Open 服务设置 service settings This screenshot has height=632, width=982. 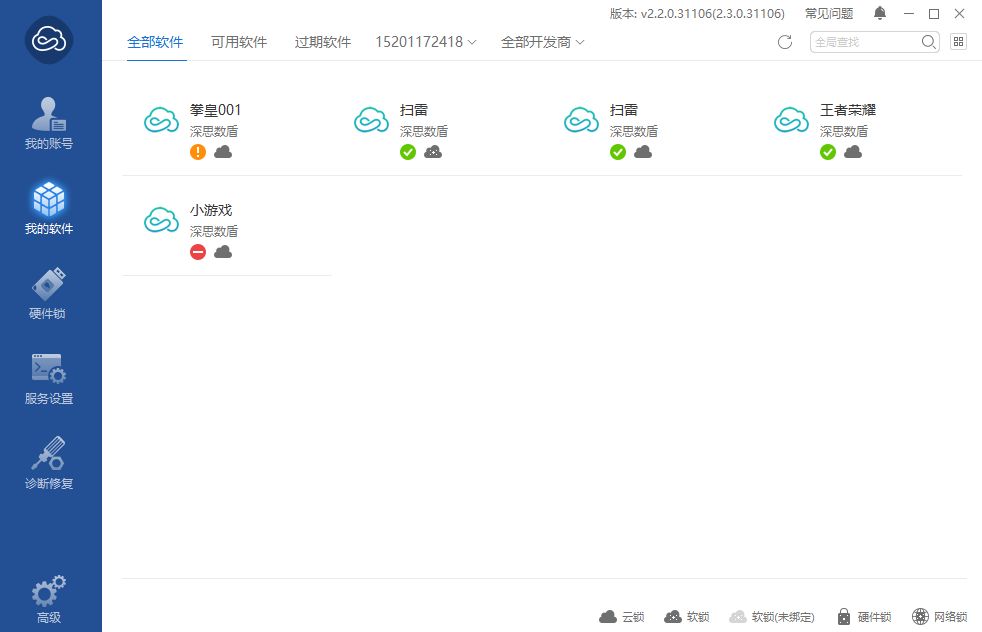click(49, 378)
